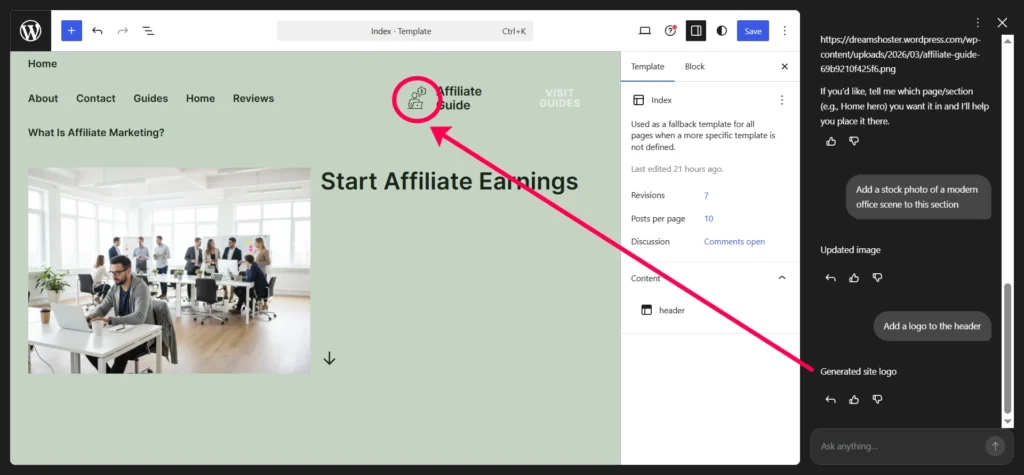Toggle the Document Overview list view

click(148, 31)
